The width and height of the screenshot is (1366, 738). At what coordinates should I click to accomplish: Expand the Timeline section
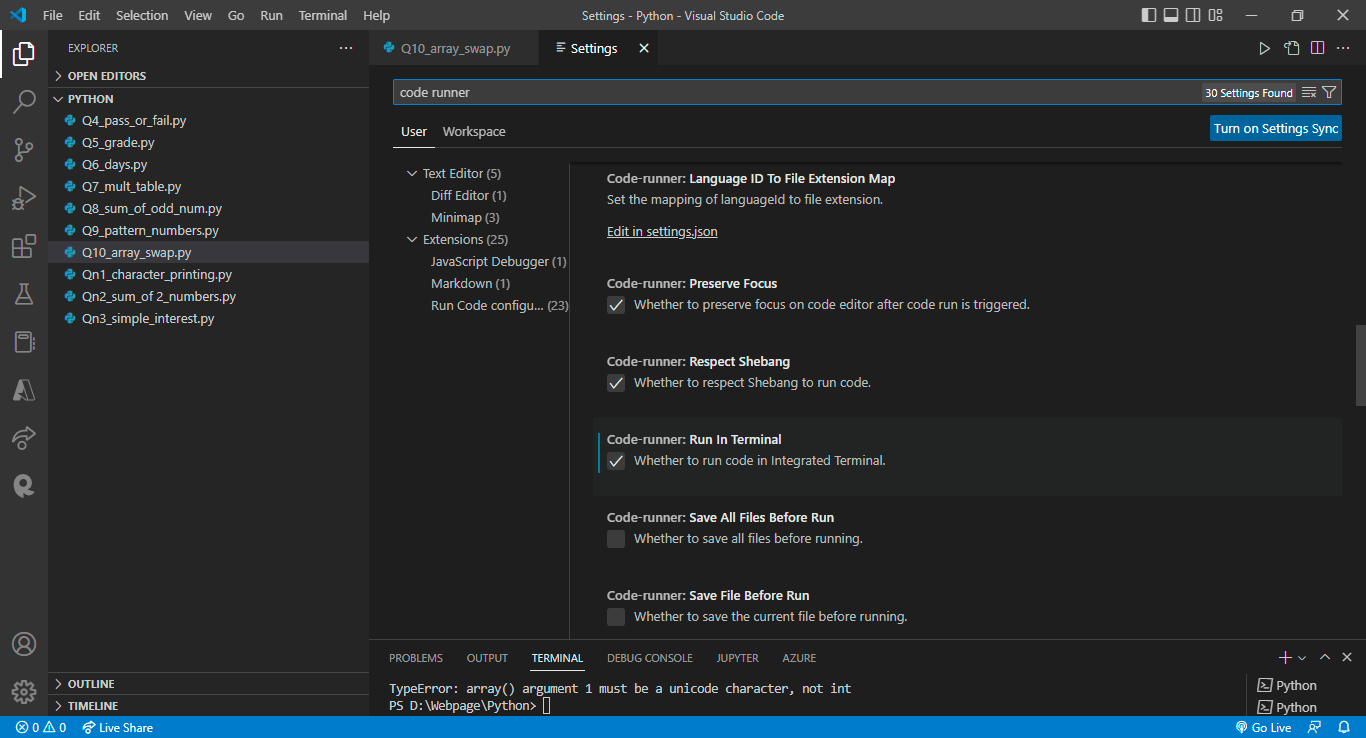tap(208, 706)
